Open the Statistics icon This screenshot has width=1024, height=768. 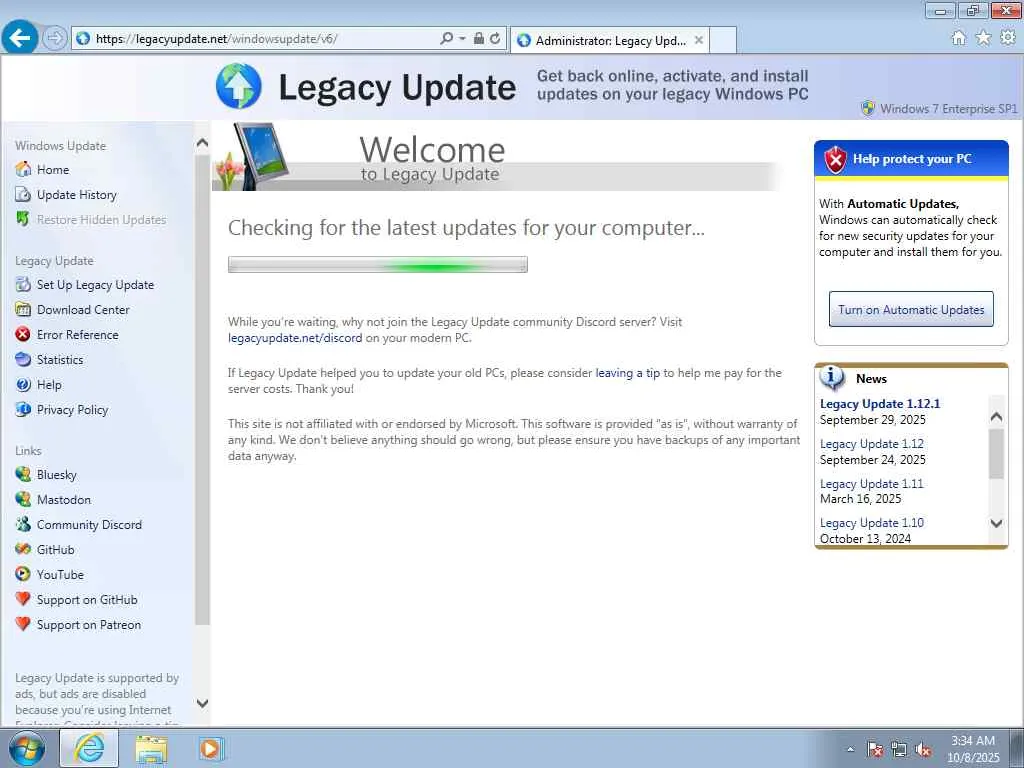(23, 359)
